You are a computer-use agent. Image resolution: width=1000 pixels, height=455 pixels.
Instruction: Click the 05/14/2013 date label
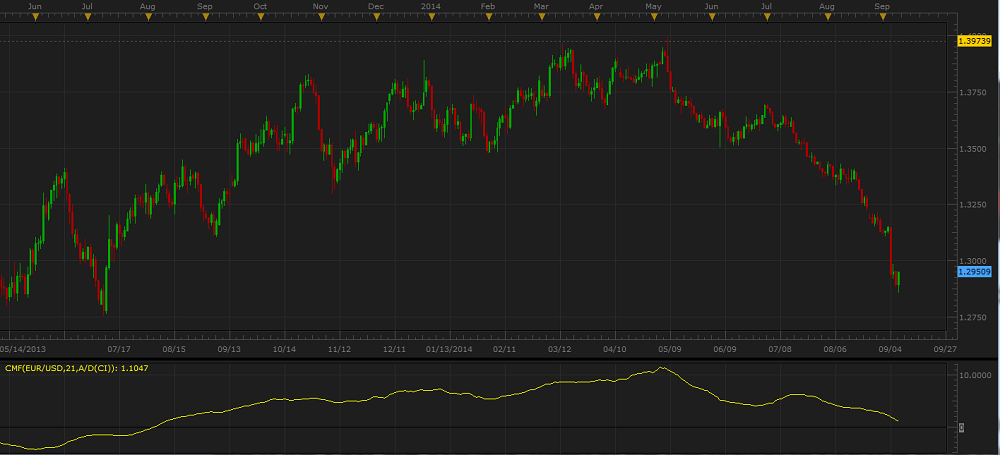23,349
